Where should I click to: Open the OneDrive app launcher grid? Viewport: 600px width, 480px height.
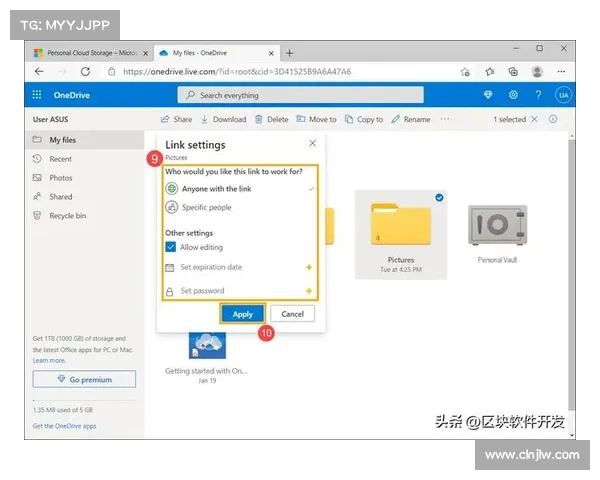37,95
